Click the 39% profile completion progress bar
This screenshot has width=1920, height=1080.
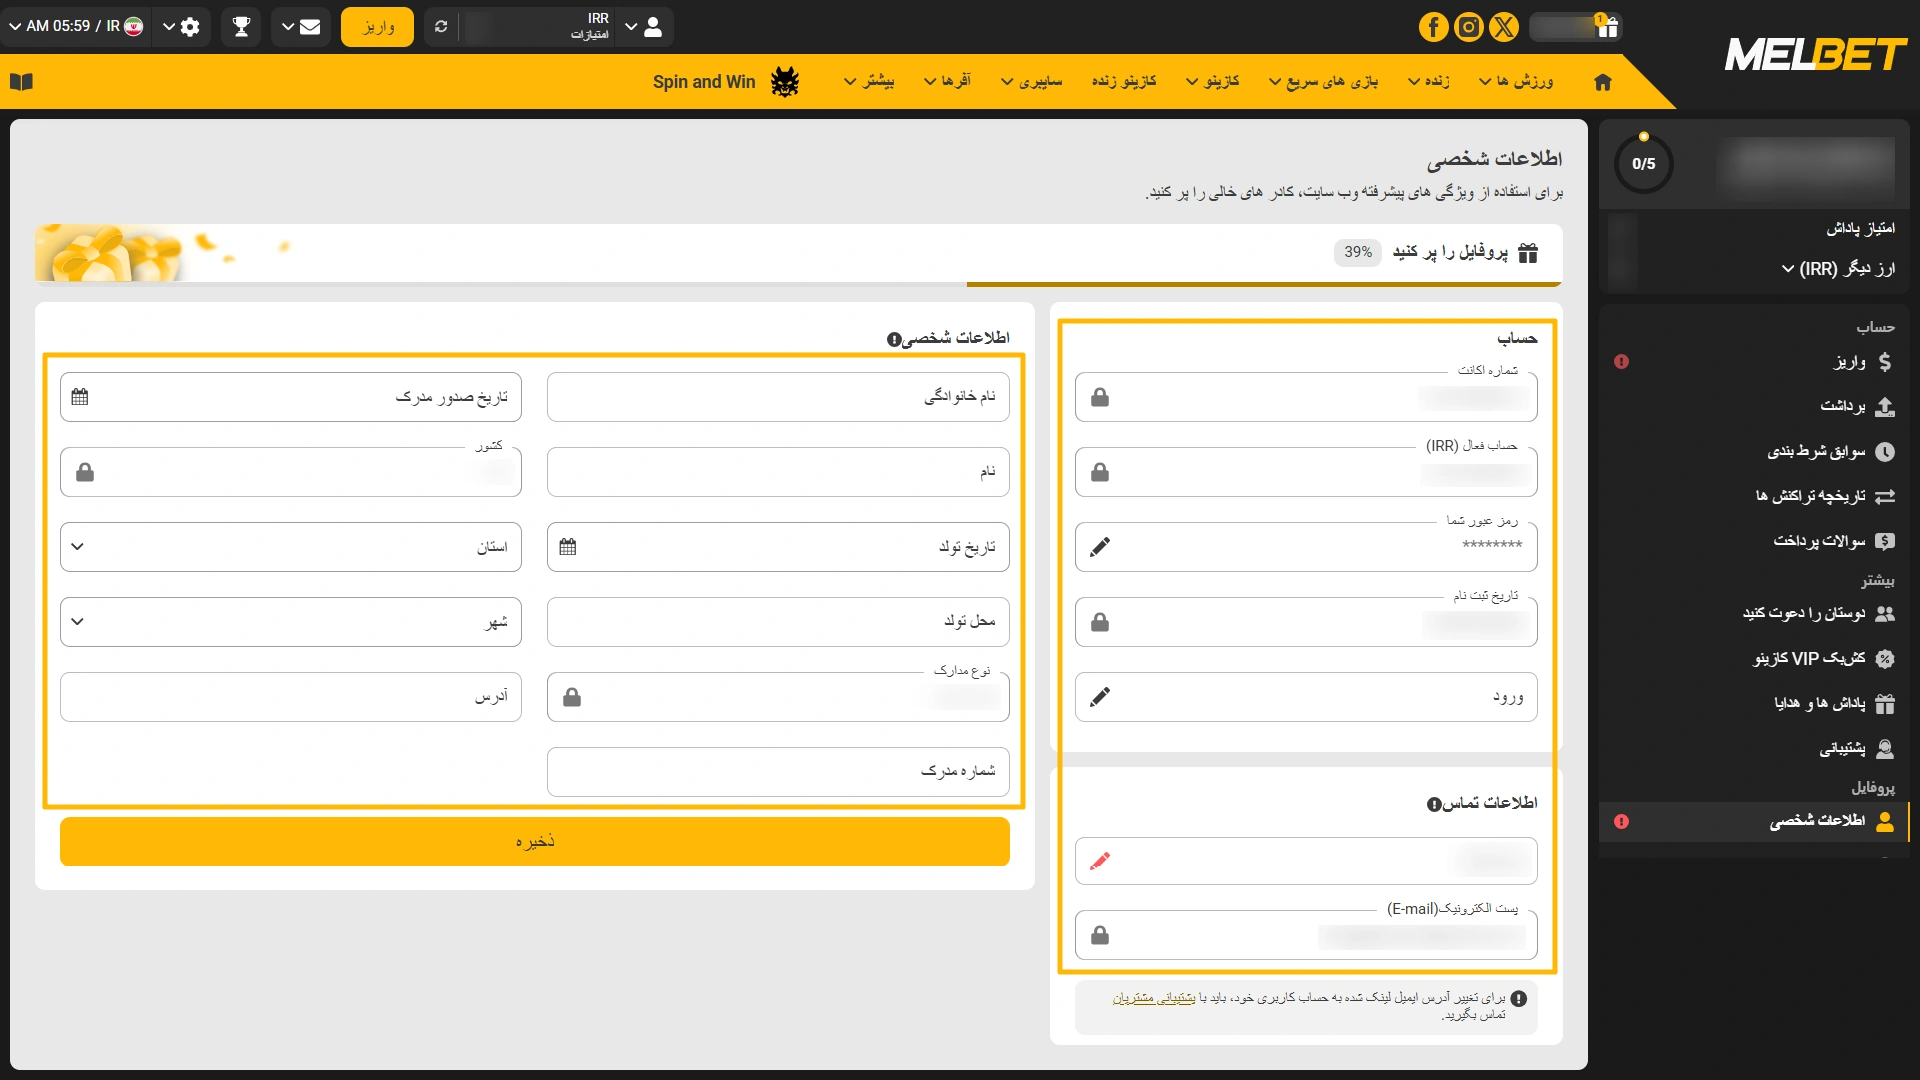point(798,285)
